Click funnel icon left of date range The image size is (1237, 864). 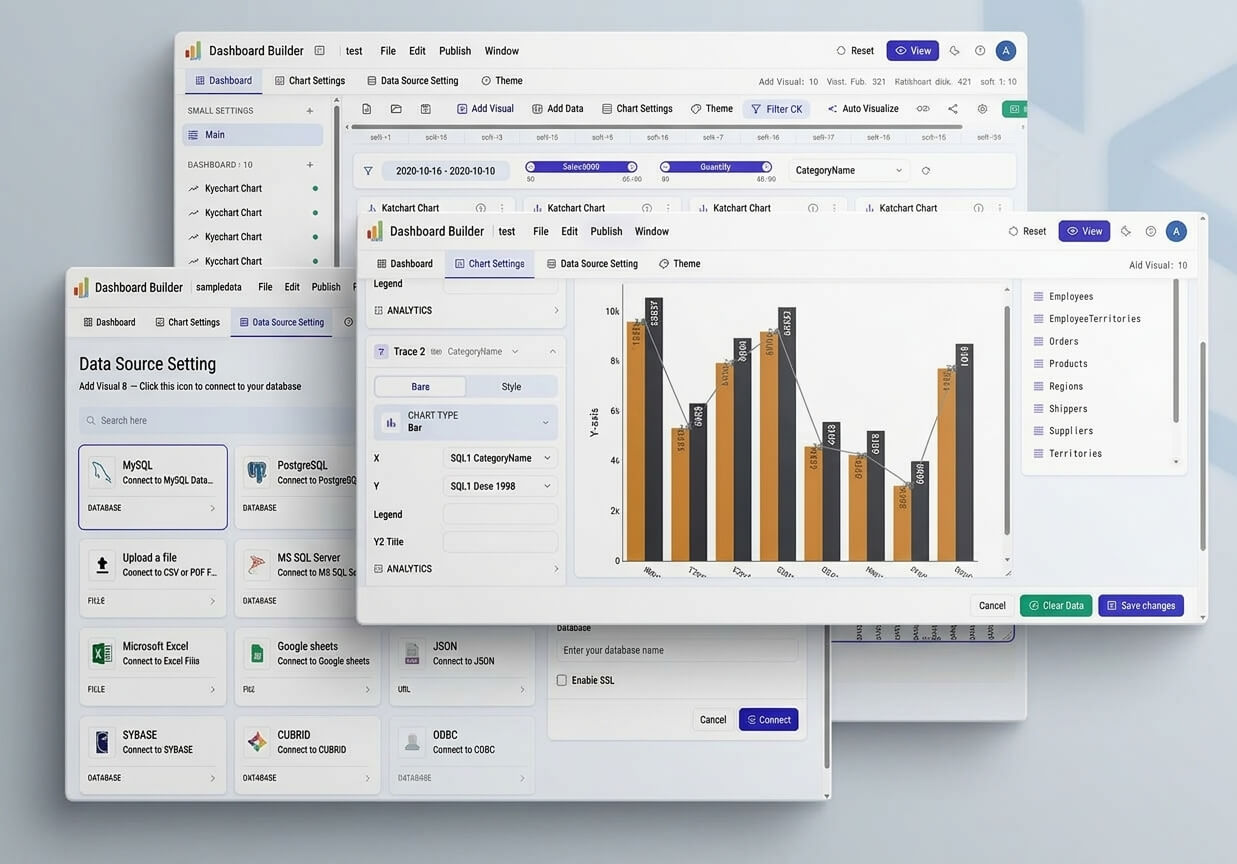point(368,171)
